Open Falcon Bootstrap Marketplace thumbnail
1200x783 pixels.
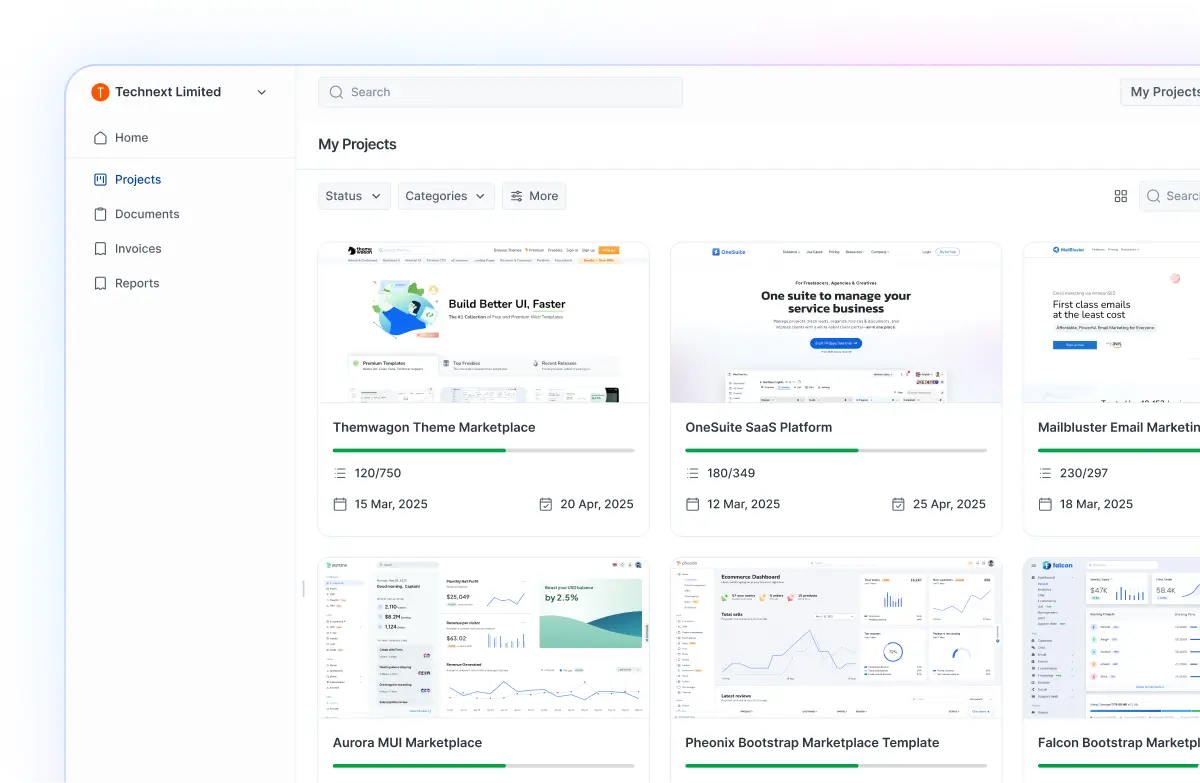click(1112, 638)
